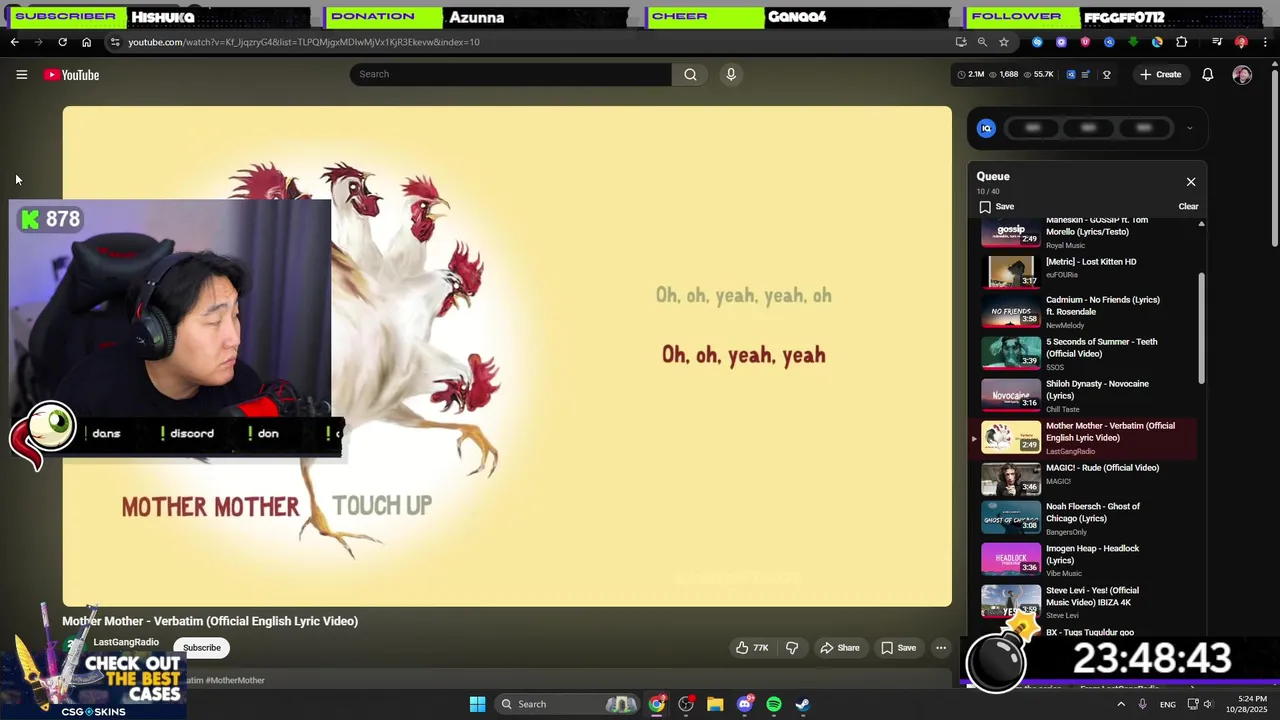Click the vidIQ trophy icon
1280x720 pixels.
1107,75
